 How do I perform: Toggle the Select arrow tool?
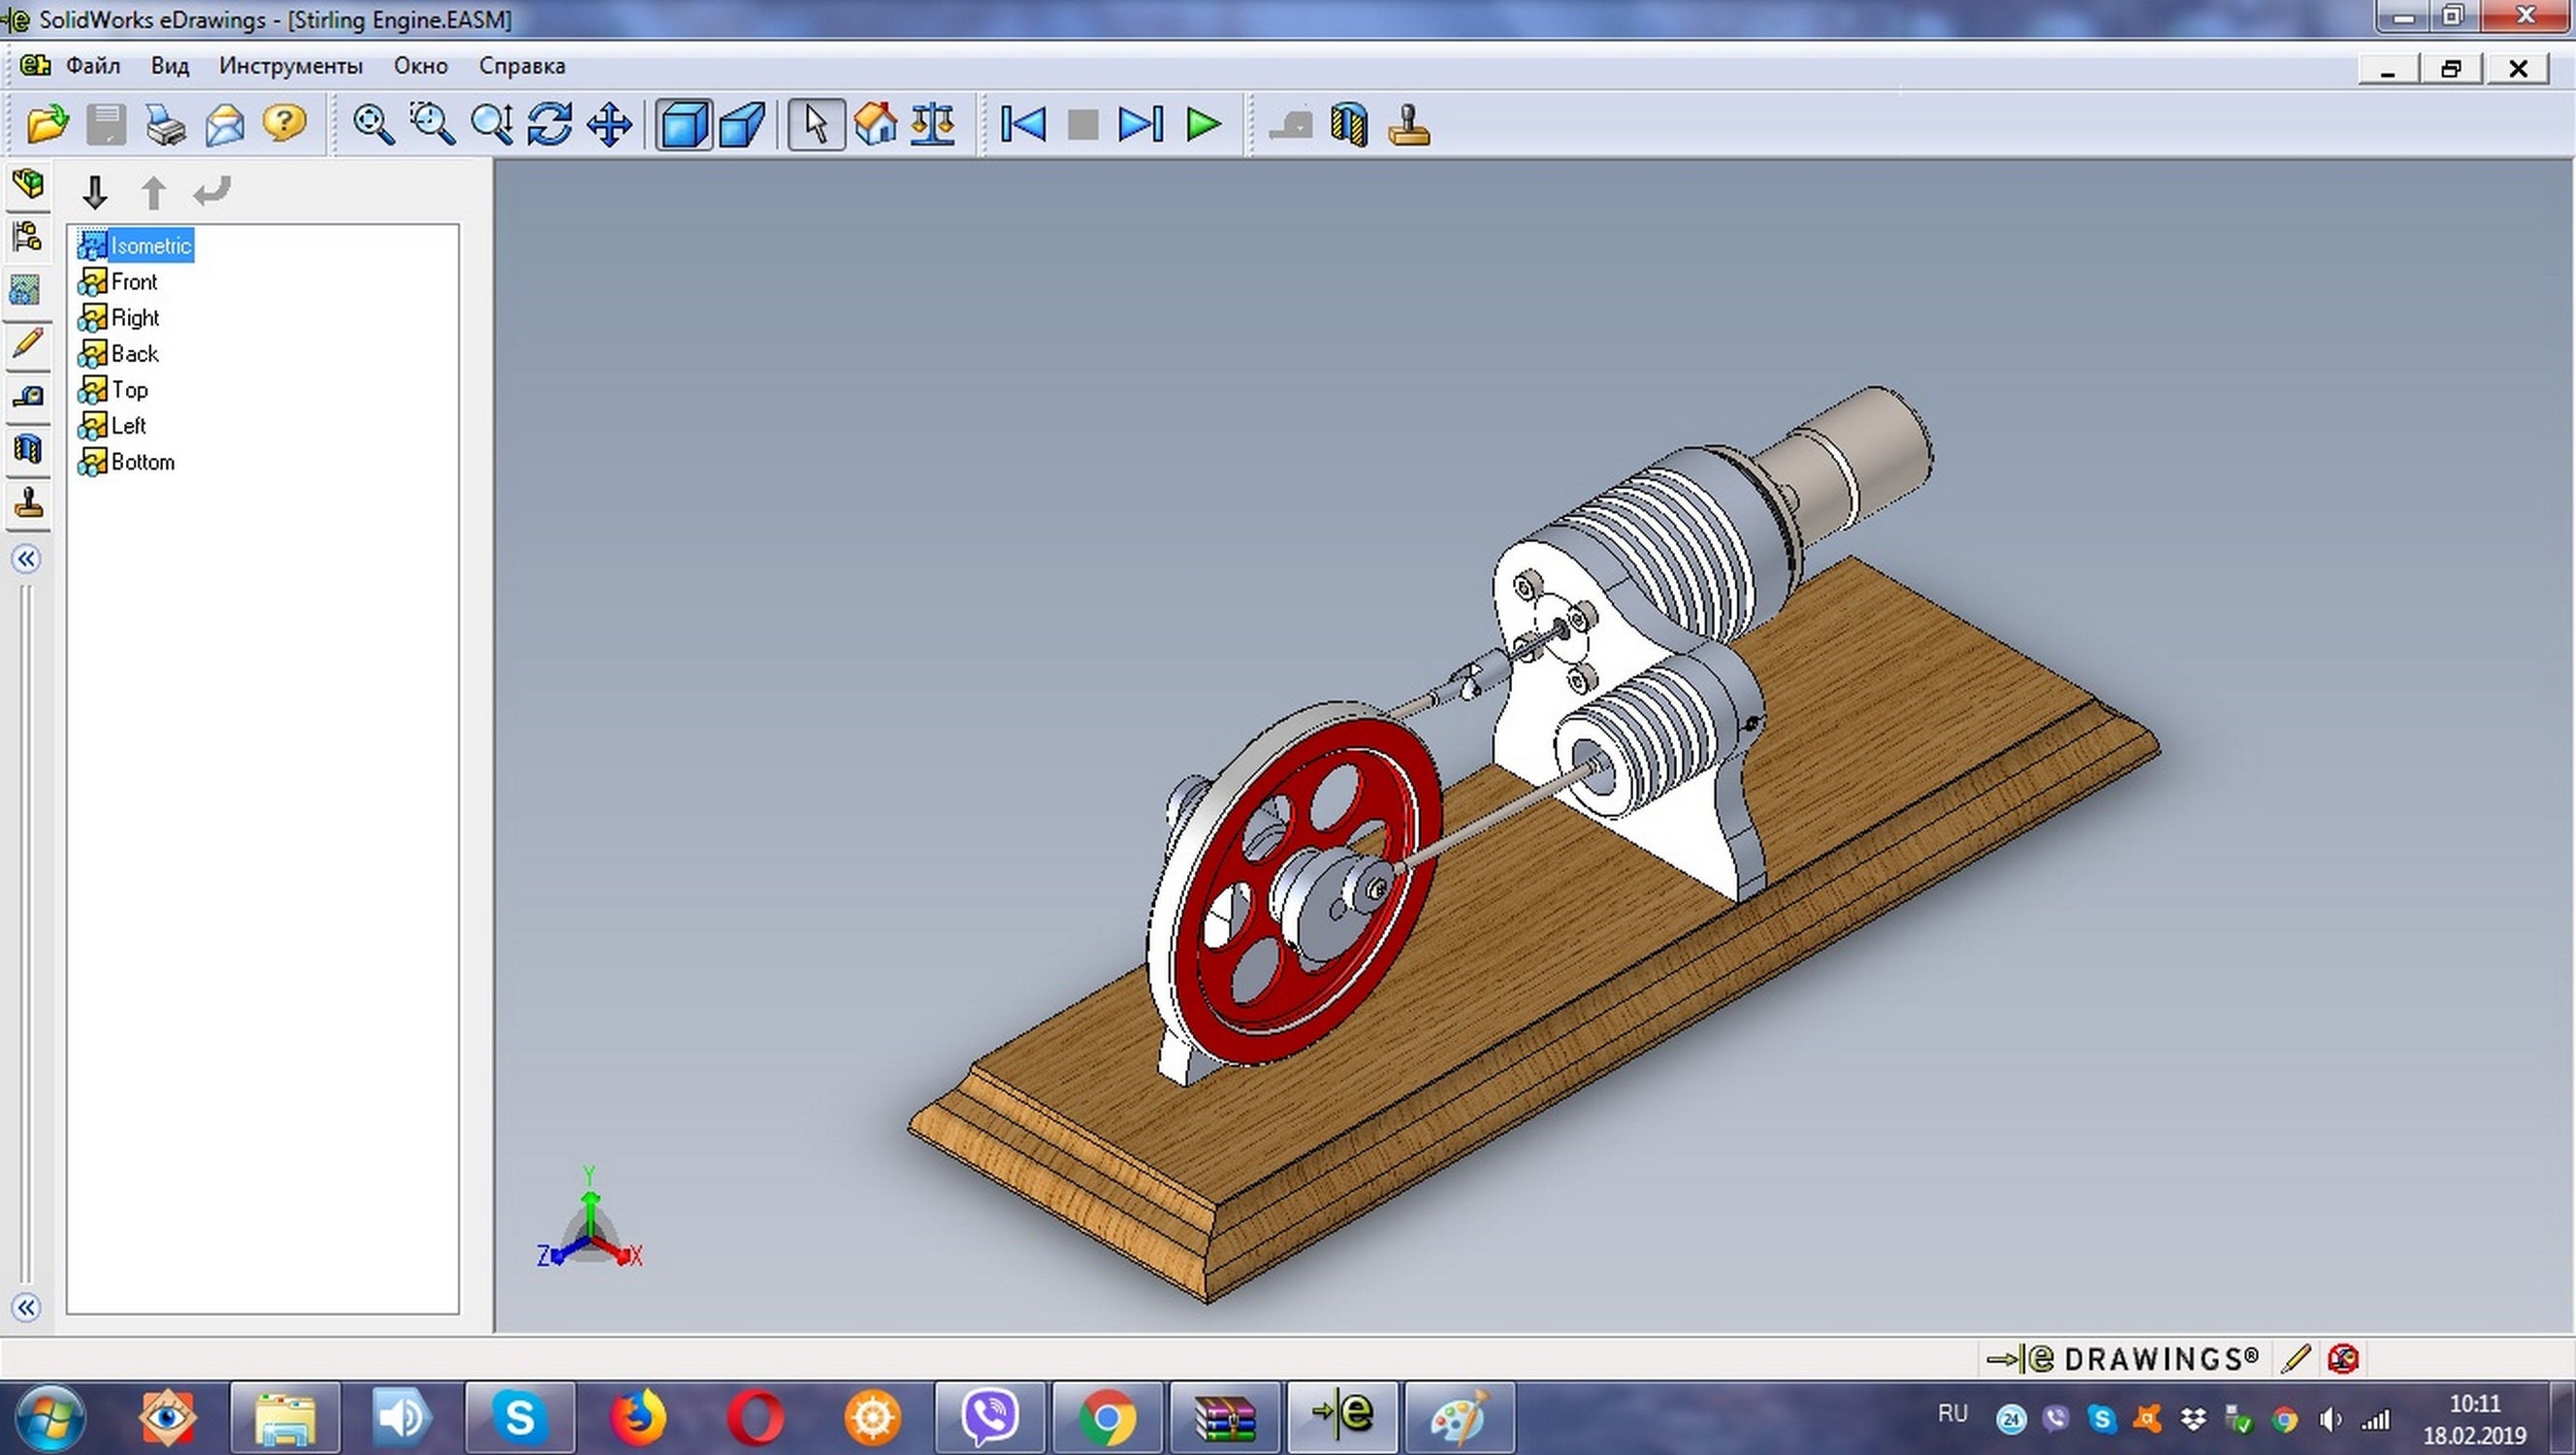click(x=815, y=124)
